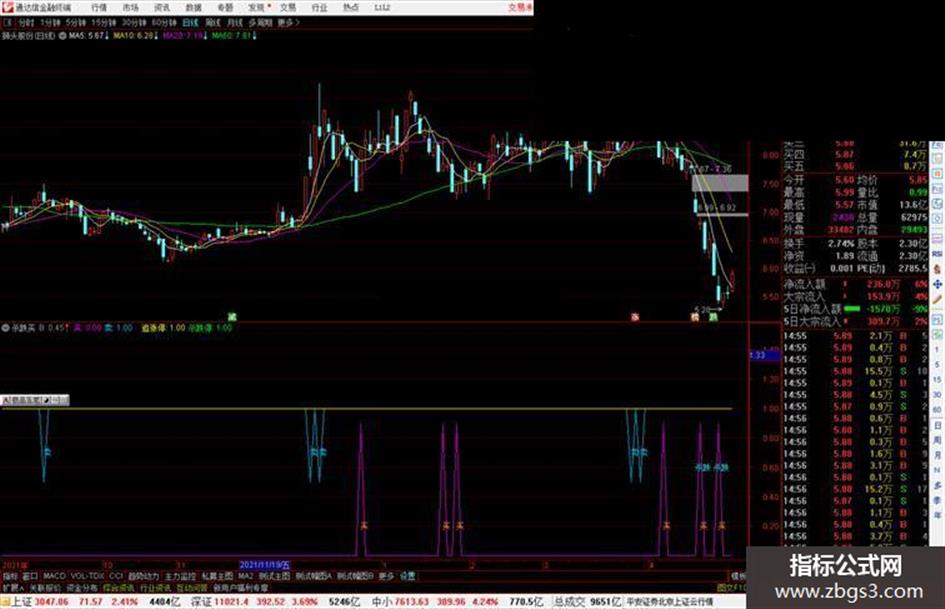Switch chart to 30分钟 period
The width and height of the screenshot is (945, 609).
(134, 22)
